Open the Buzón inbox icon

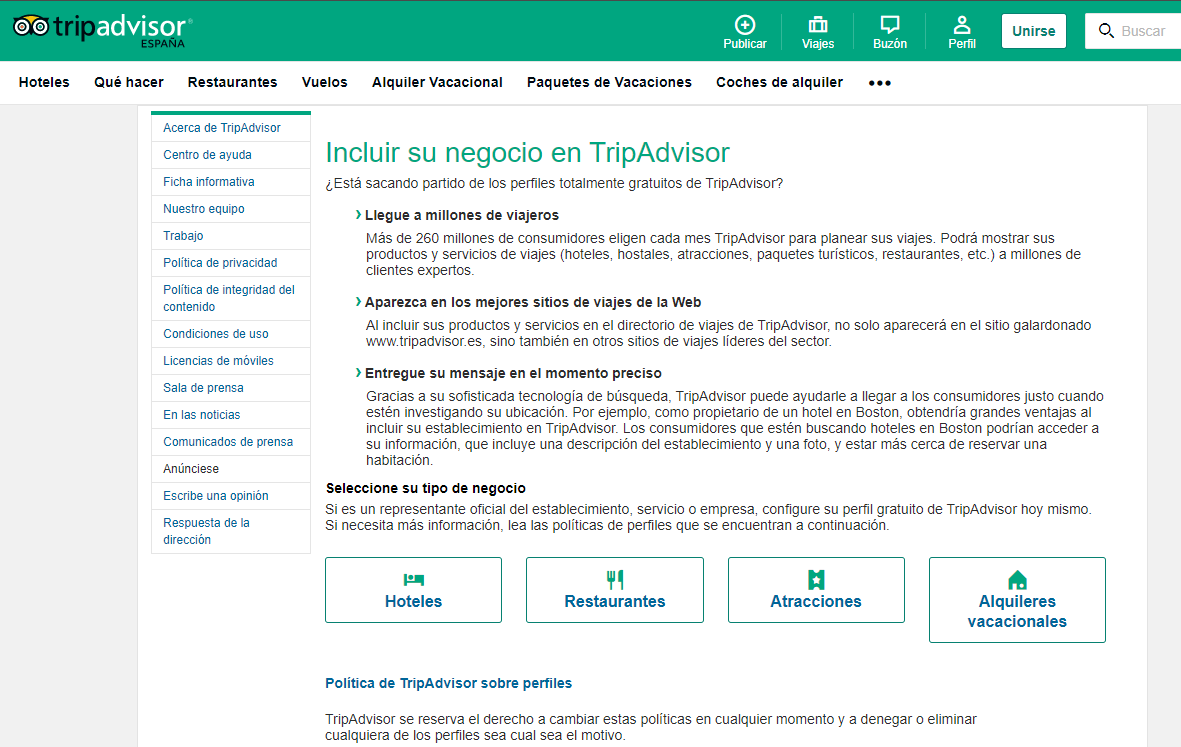tap(890, 25)
